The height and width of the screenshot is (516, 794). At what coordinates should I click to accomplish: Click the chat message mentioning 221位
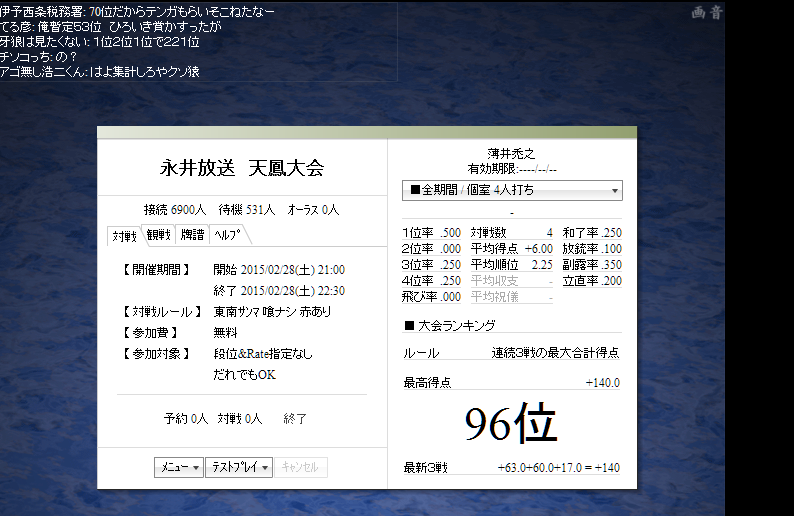[x=100, y=42]
